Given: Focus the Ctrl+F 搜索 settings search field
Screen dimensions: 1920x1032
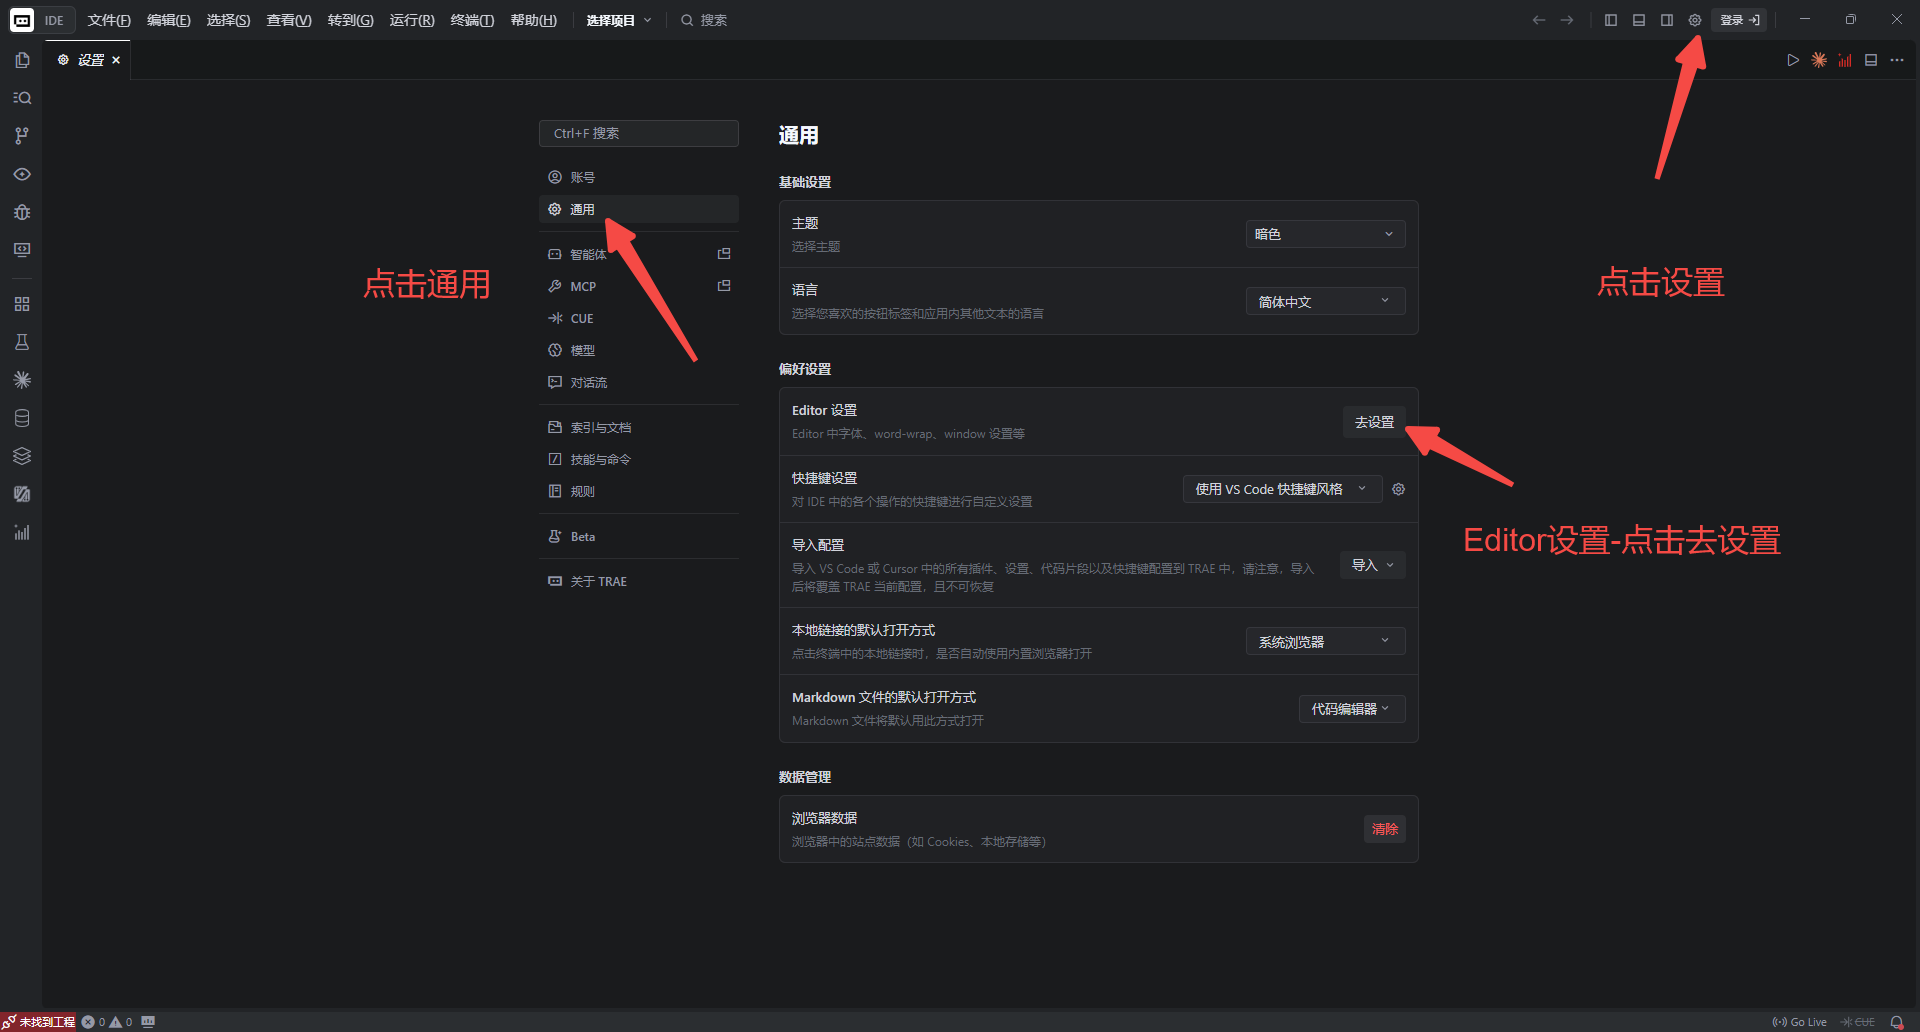Looking at the screenshot, I should [639, 133].
